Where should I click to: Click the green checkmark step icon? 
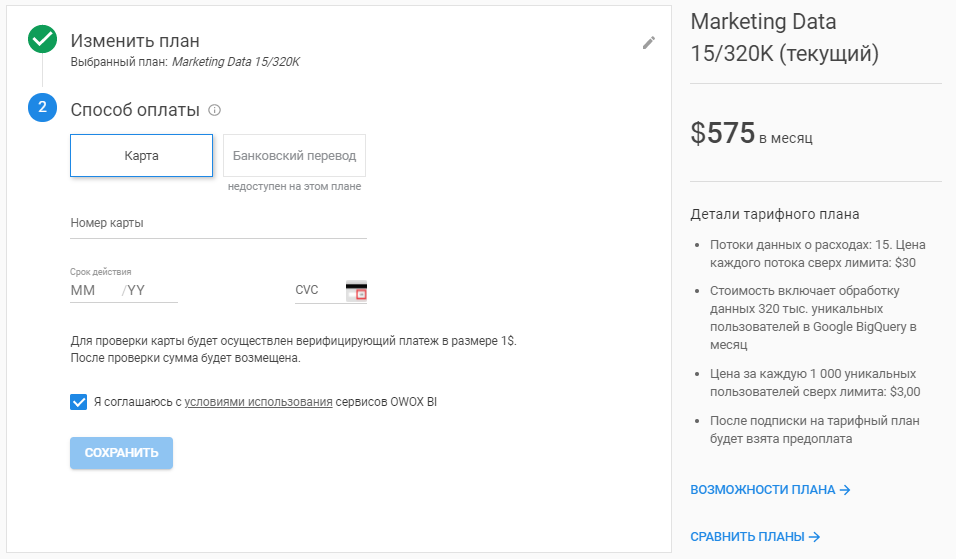43,39
